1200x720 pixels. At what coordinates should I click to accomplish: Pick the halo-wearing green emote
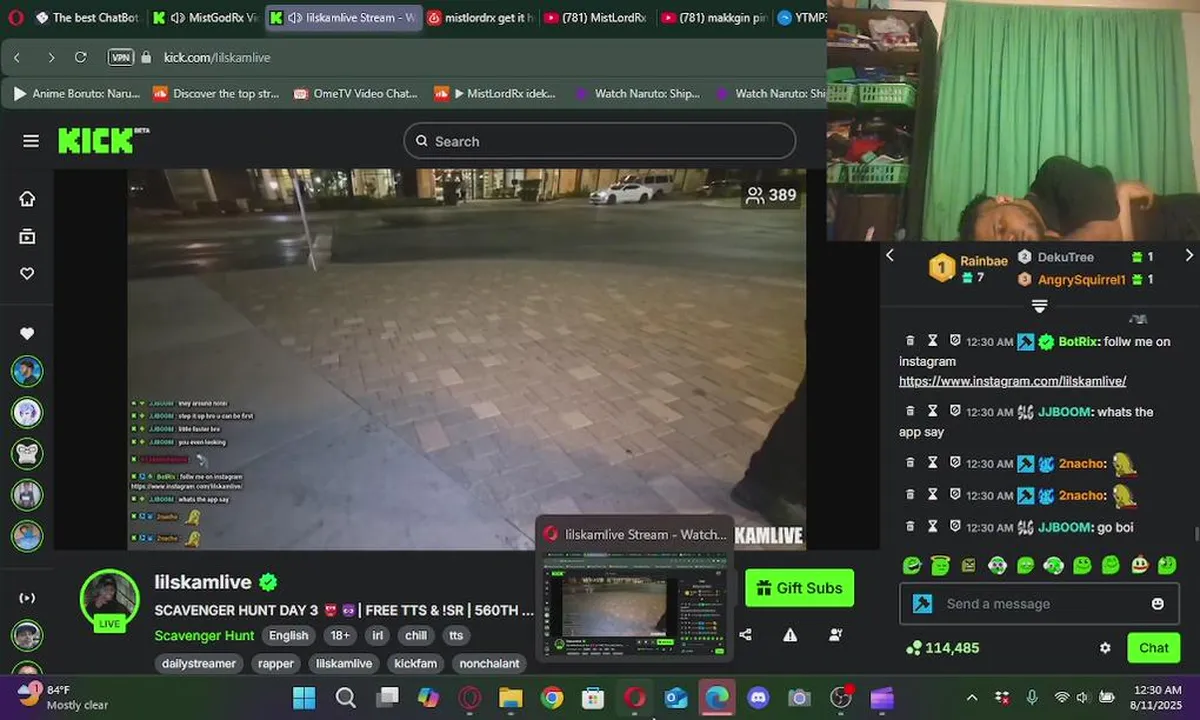click(x=940, y=565)
